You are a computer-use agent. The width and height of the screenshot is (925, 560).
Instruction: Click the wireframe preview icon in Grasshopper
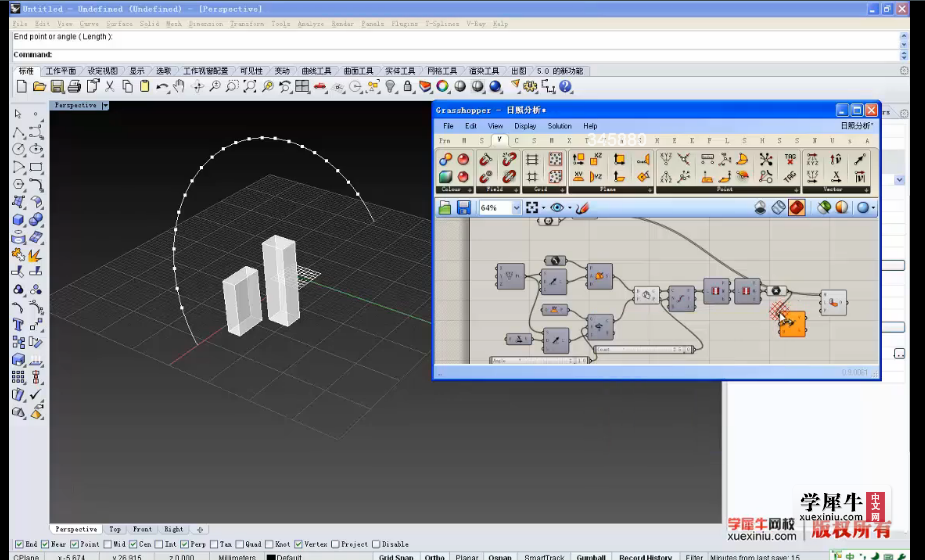pos(779,208)
